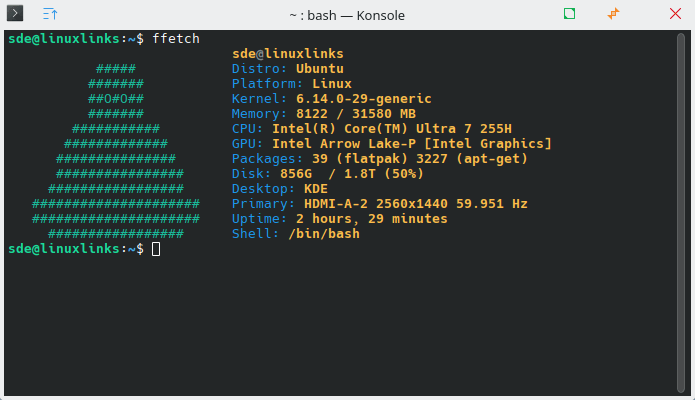This screenshot has width=695, height=400.
Task: Click the sde@linuxlinks header in ffetch output
Action: coord(288,54)
